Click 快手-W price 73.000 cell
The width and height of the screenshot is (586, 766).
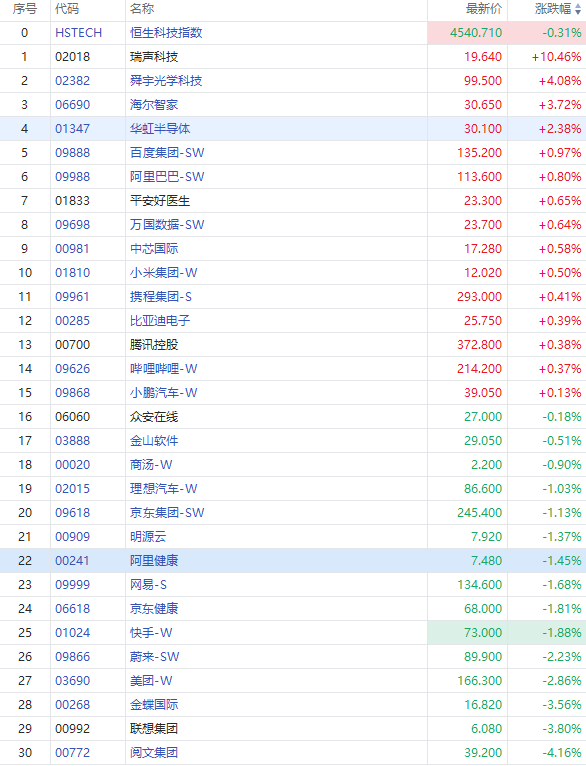[x=468, y=633]
